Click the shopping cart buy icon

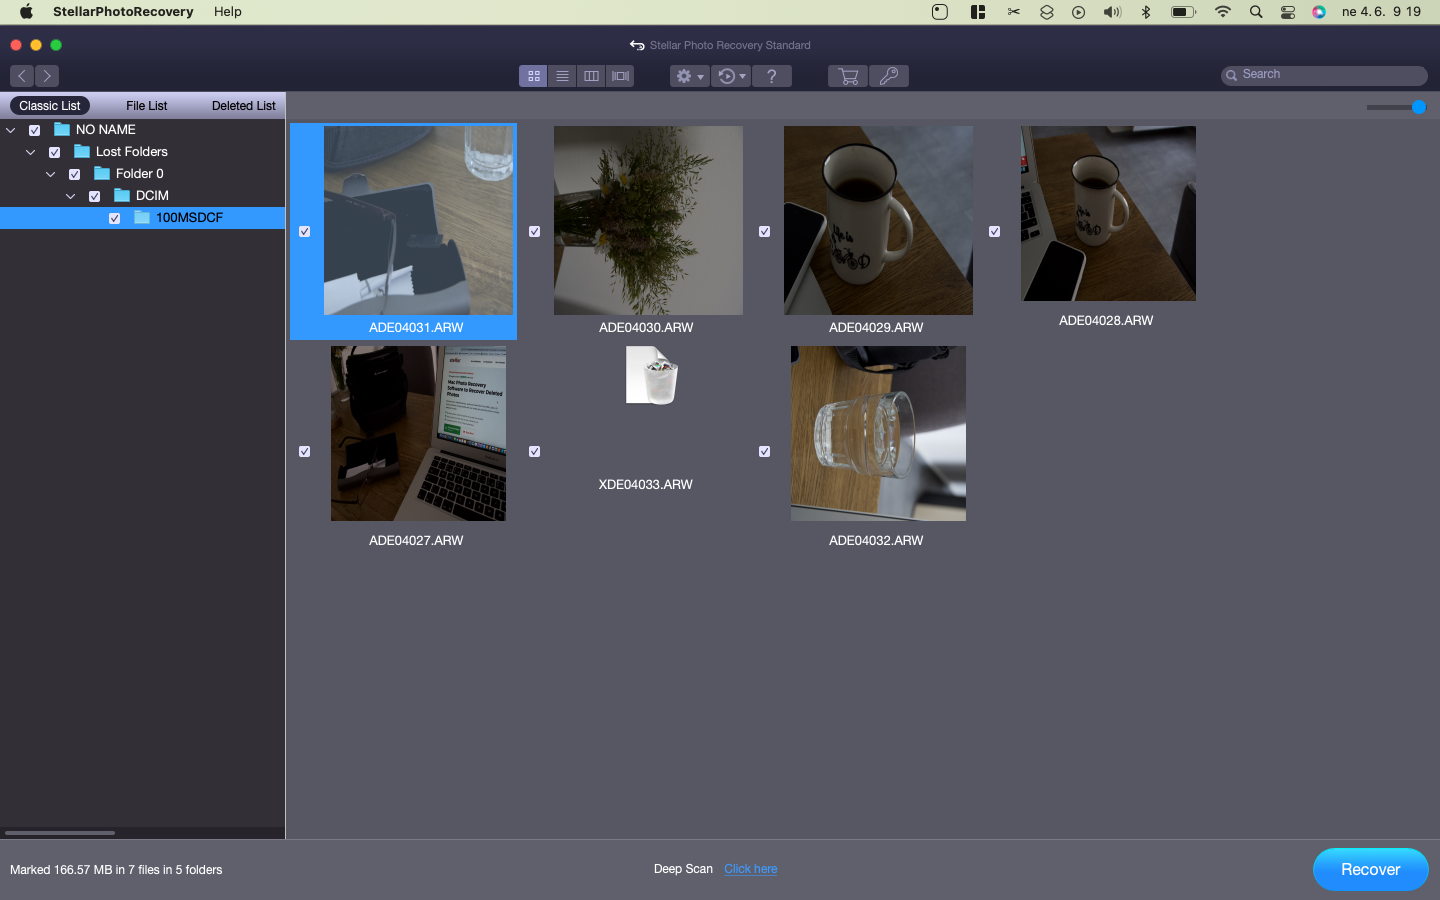point(848,76)
